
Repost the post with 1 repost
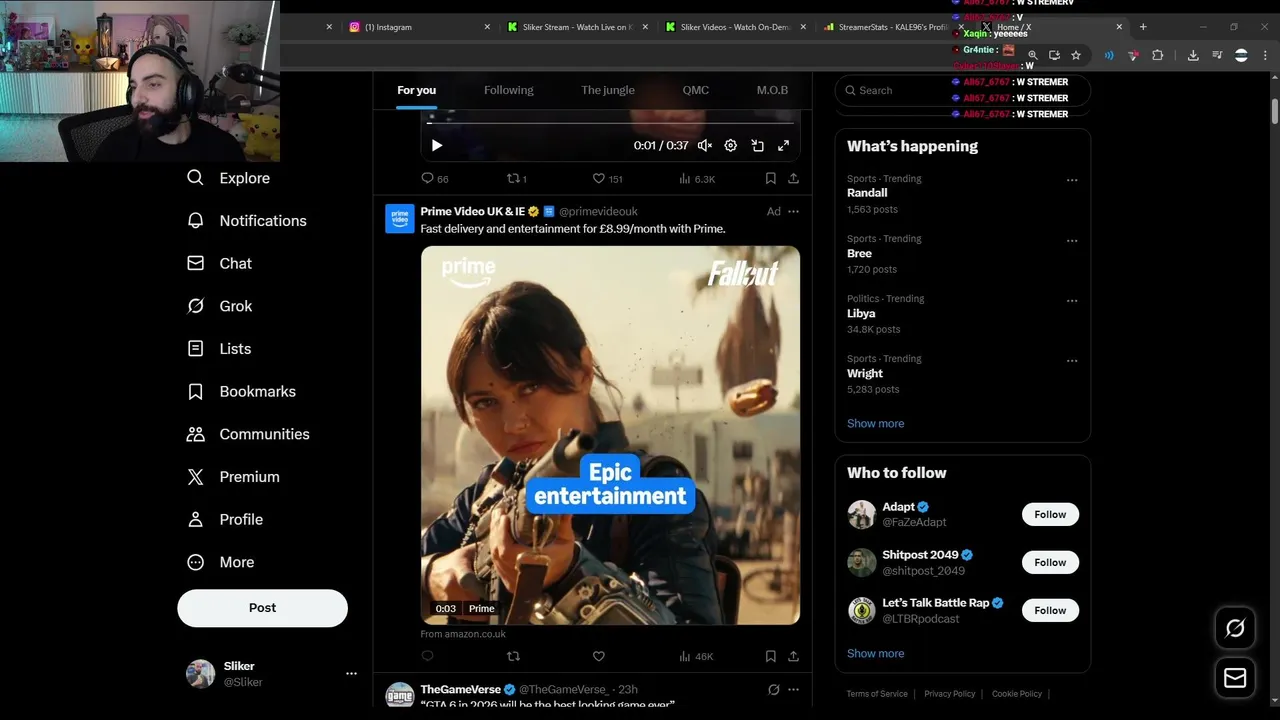pos(516,179)
